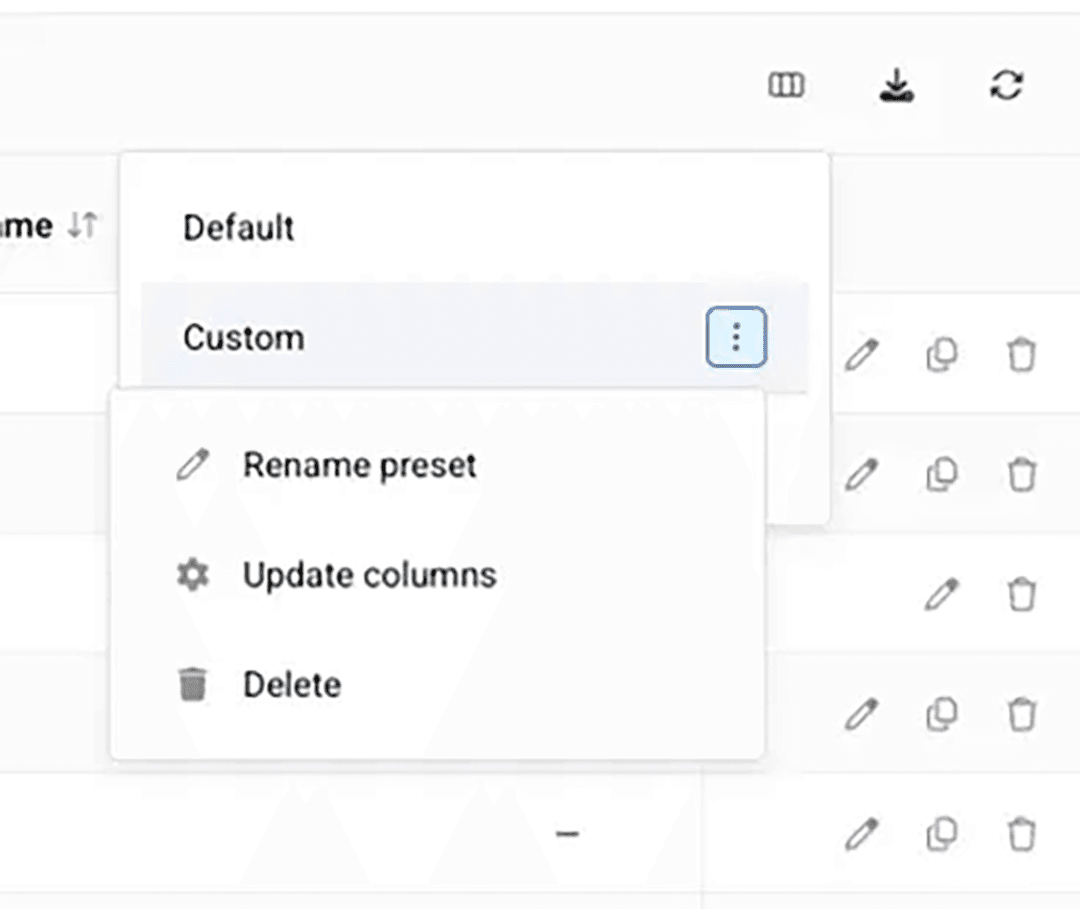Click the trash icon in second table row
Viewport: 1080px width, 909px height.
pos(1021,474)
